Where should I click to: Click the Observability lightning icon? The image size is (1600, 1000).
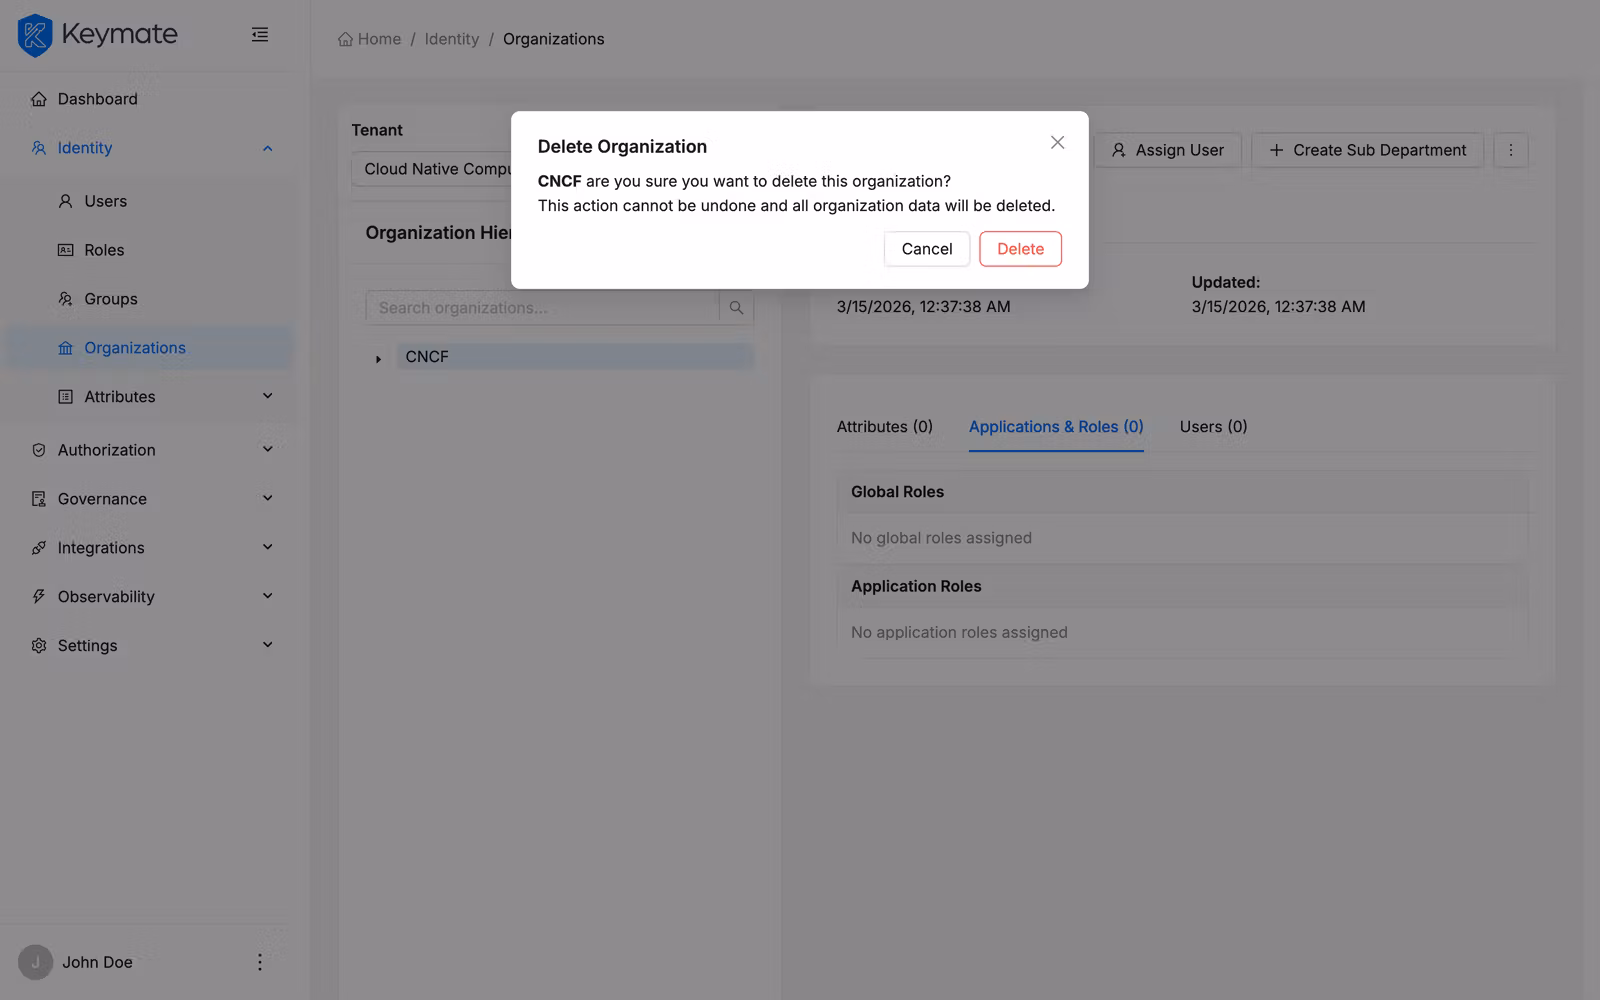point(38,596)
